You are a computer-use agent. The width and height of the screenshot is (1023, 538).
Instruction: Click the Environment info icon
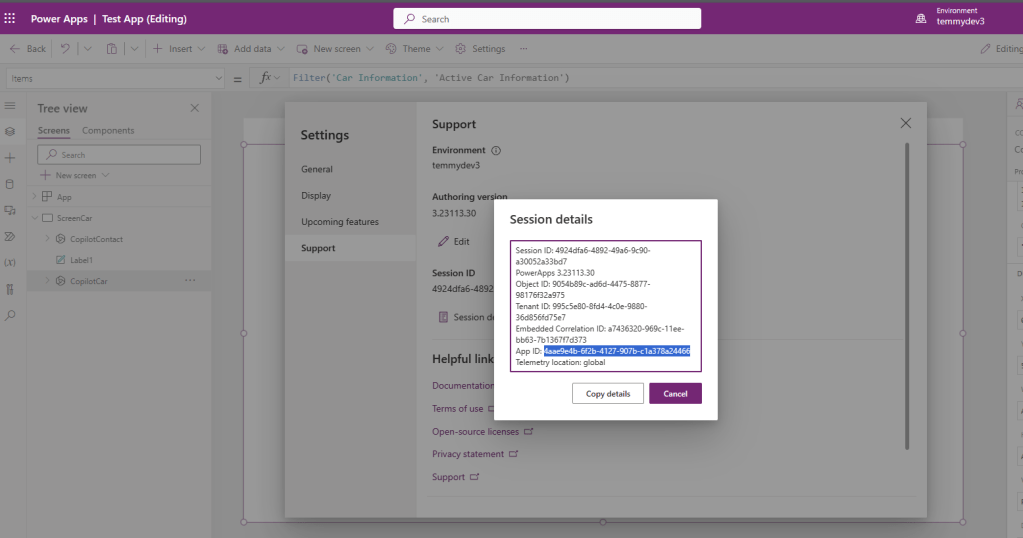coord(496,151)
